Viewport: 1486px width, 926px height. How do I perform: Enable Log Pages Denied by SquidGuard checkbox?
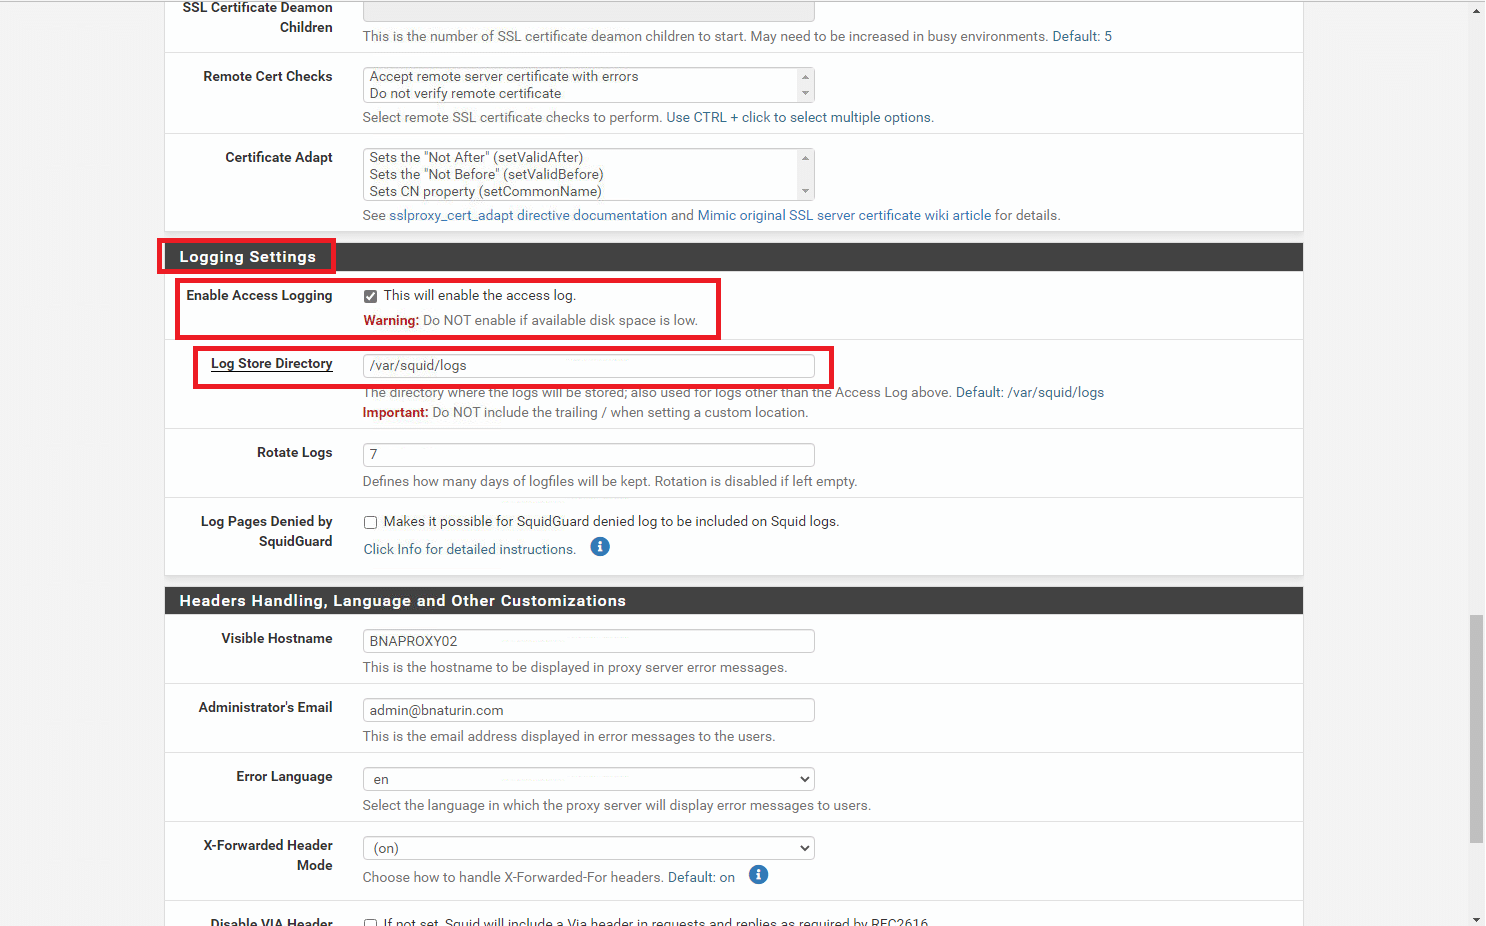point(370,522)
